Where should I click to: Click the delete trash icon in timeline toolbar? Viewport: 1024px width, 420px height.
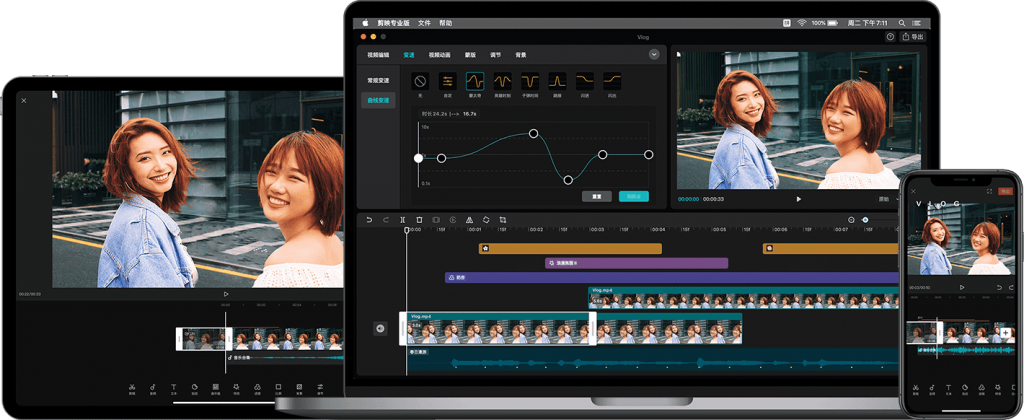[419, 220]
